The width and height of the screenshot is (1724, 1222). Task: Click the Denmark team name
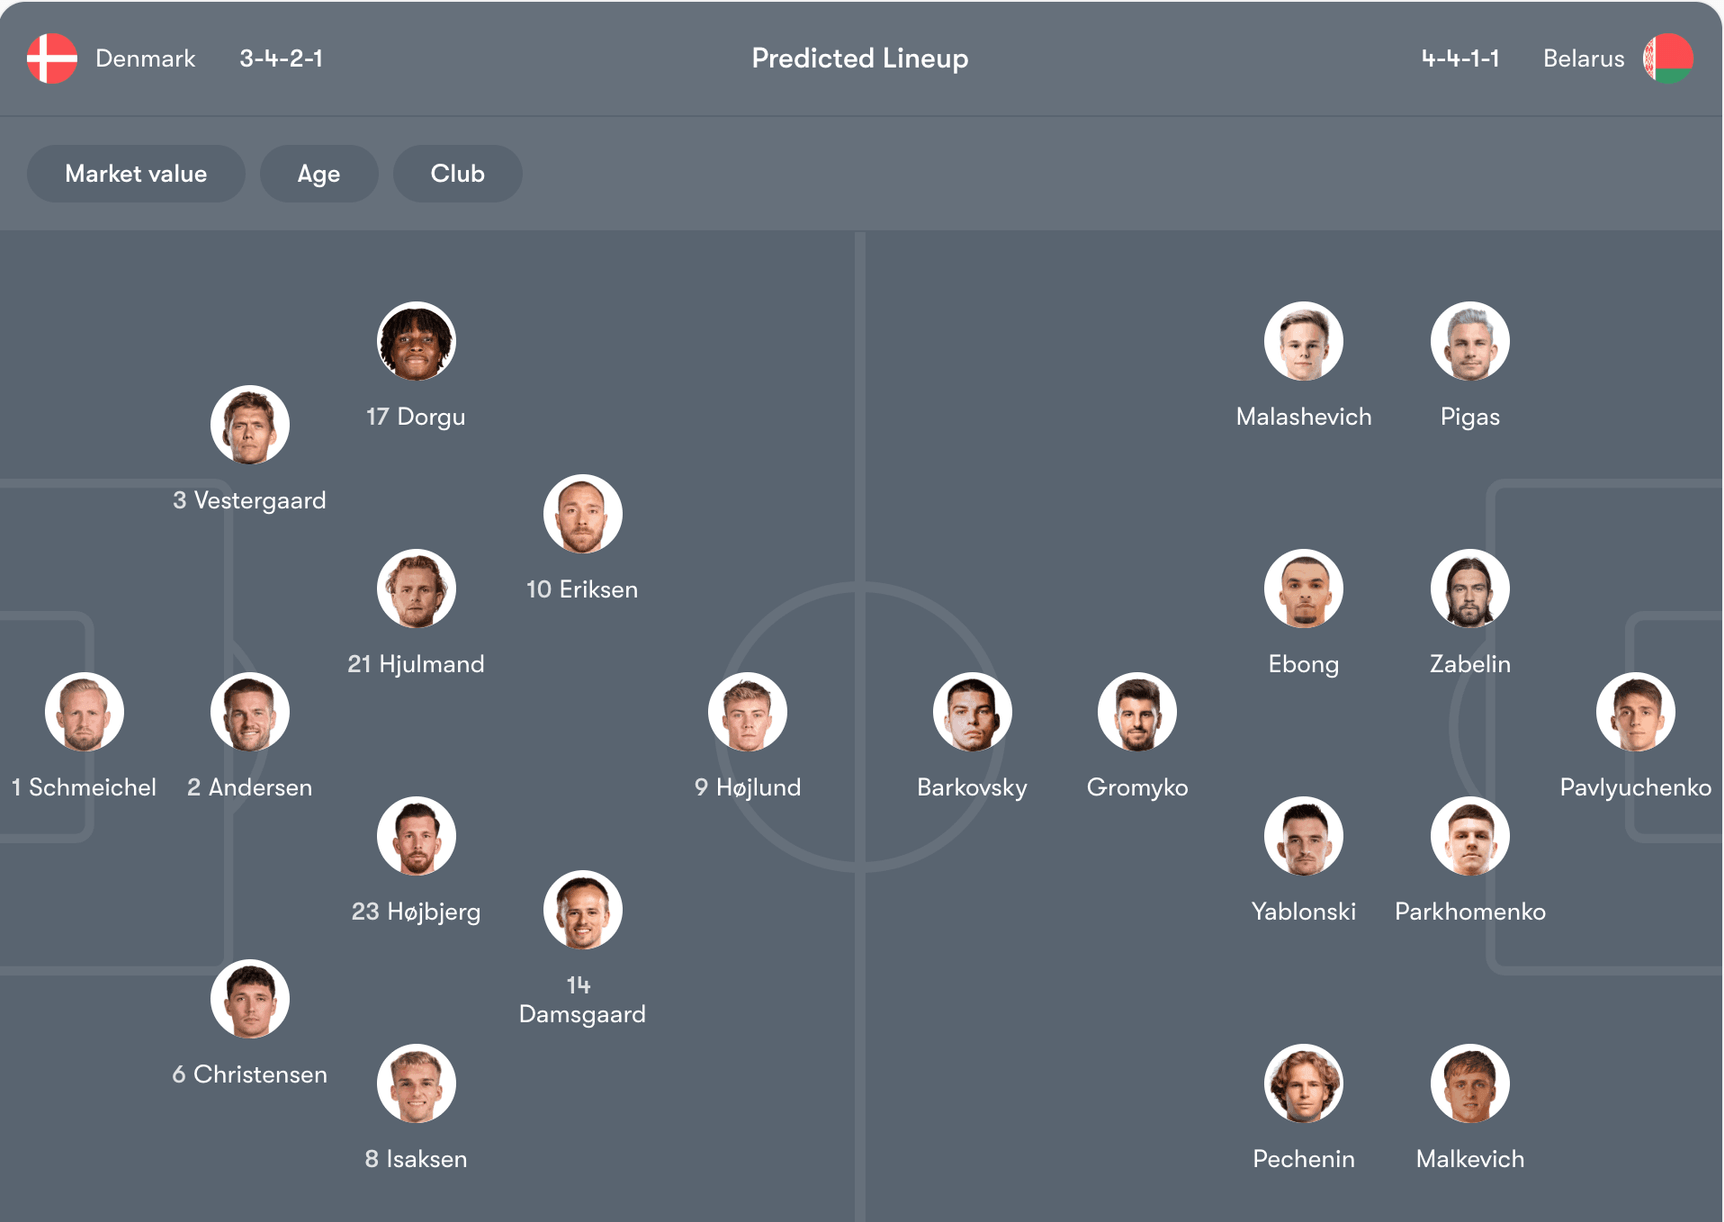pyautogui.click(x=145, y=58)
